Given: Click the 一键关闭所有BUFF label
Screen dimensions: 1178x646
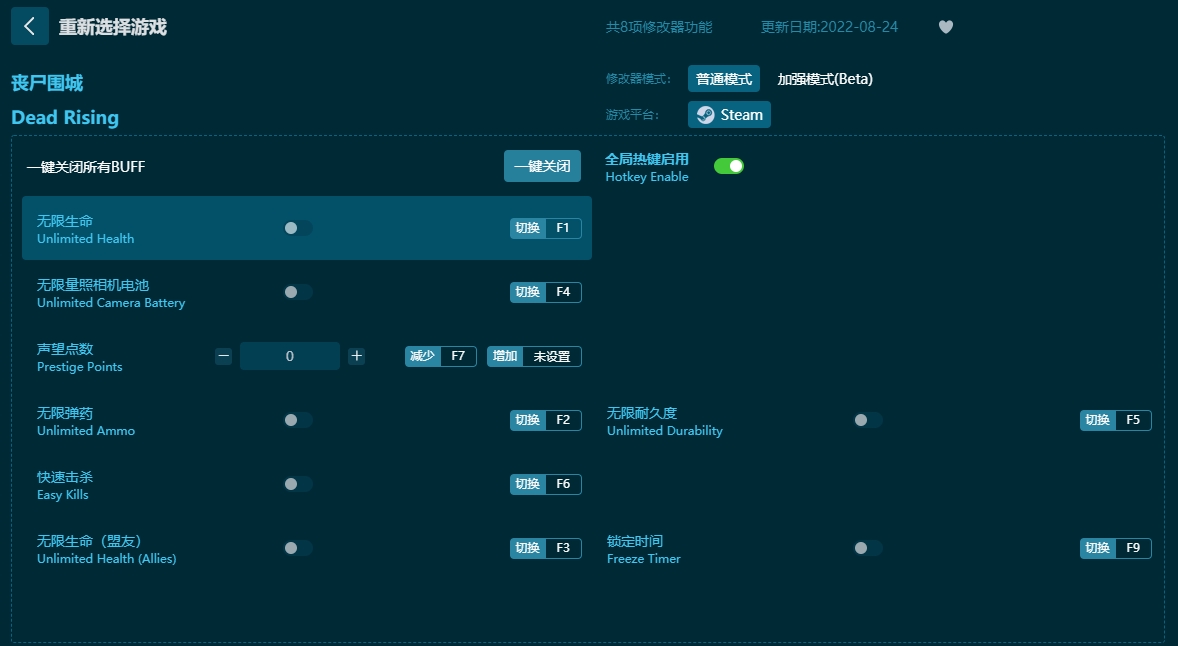Looking at the screenshot, I should pyautogui.click(x=86, y=167).
